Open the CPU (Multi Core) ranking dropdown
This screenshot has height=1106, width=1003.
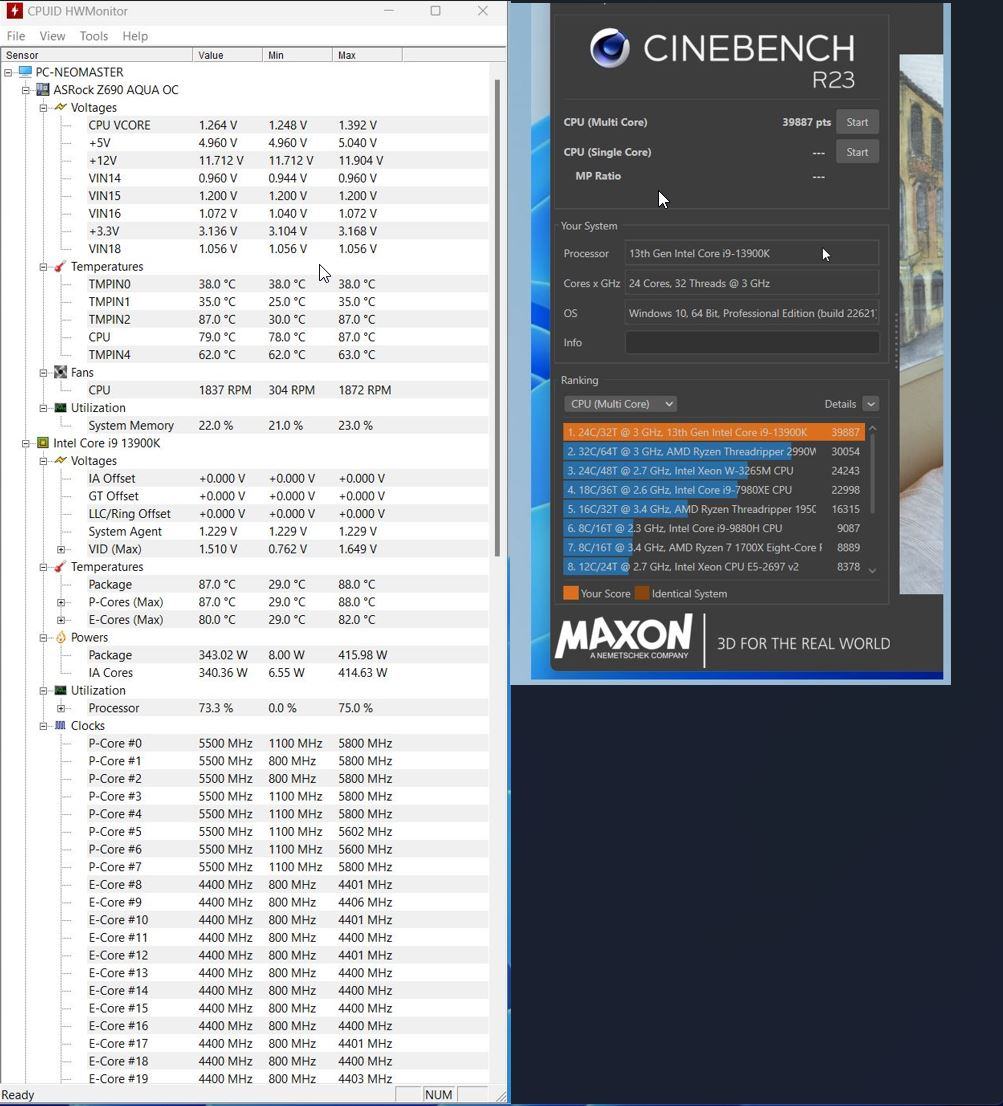click(620, 404)
